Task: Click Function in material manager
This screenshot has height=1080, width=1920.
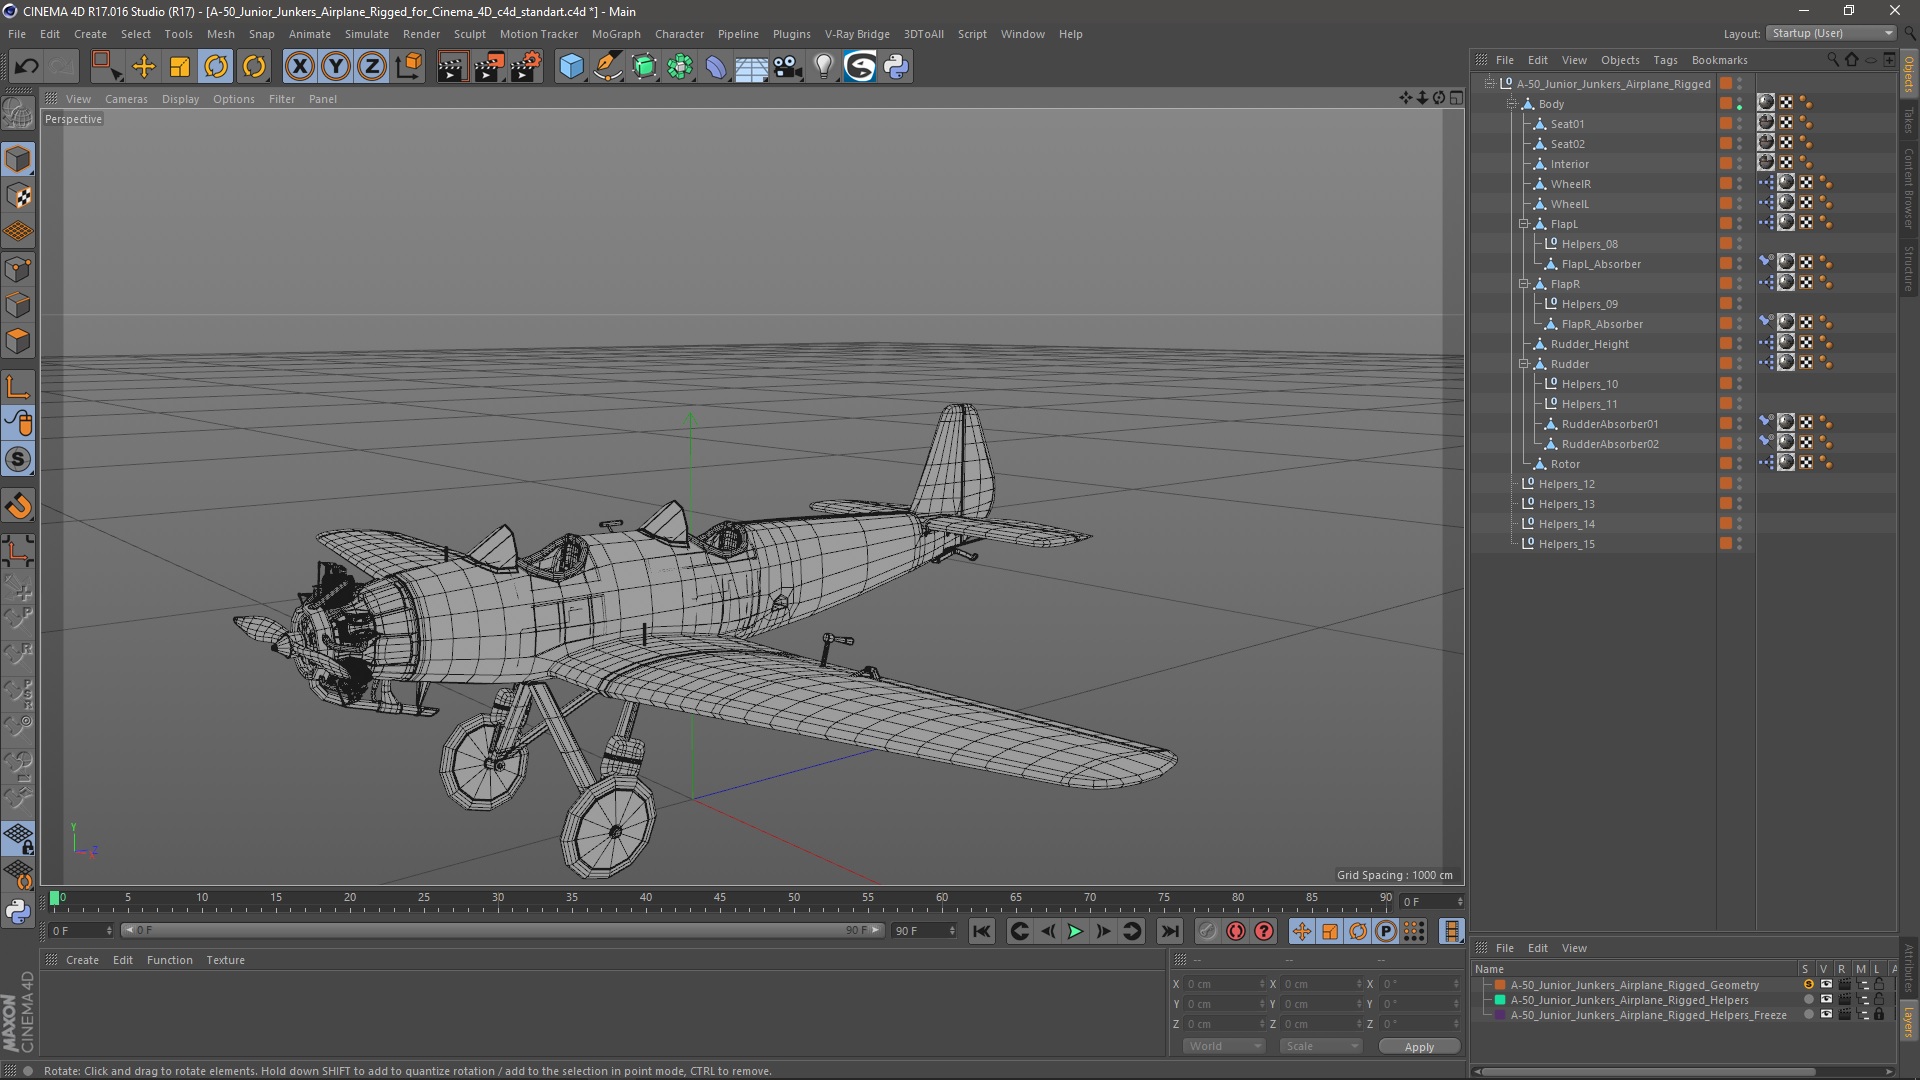Action: (169, 960)
